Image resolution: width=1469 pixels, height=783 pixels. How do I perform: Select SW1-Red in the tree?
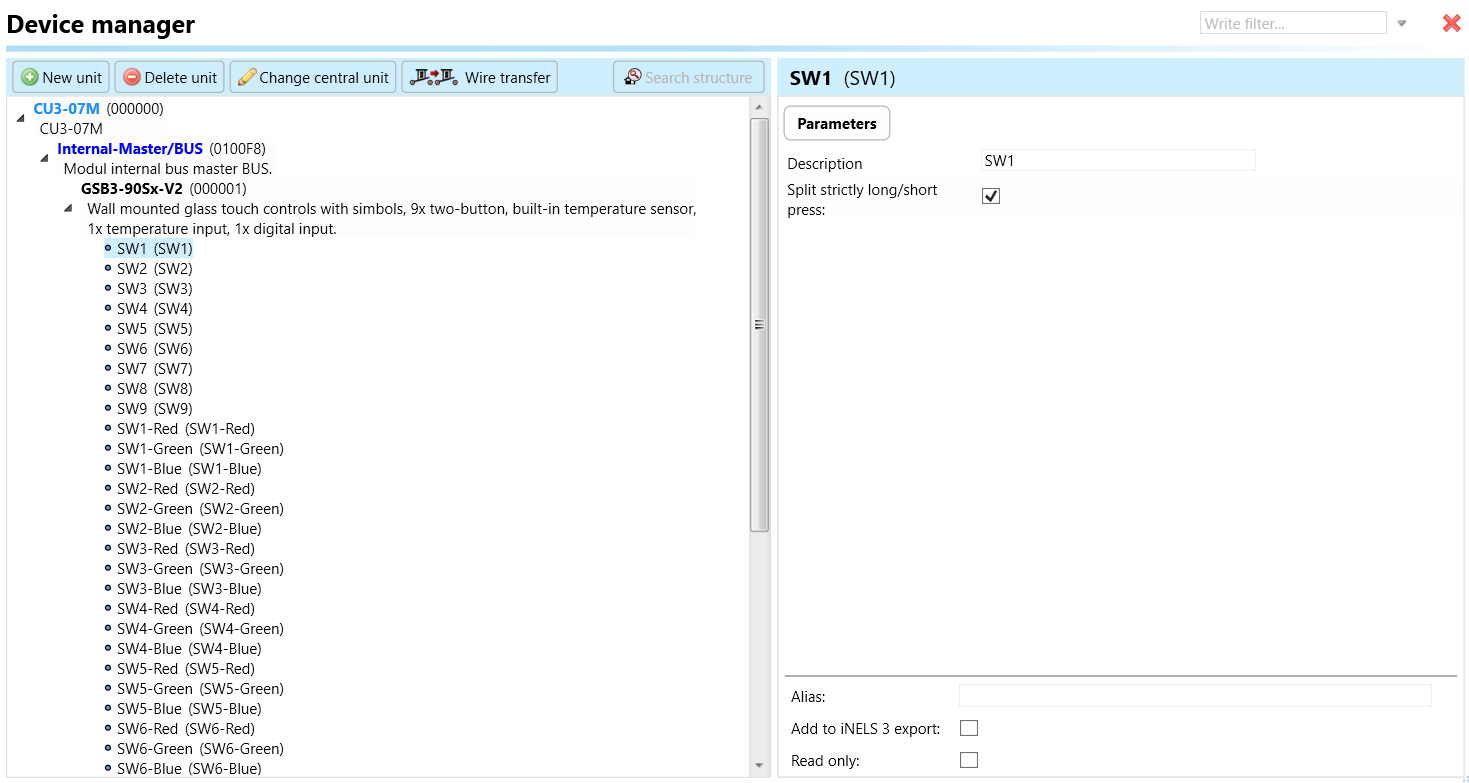pos(185,428)
